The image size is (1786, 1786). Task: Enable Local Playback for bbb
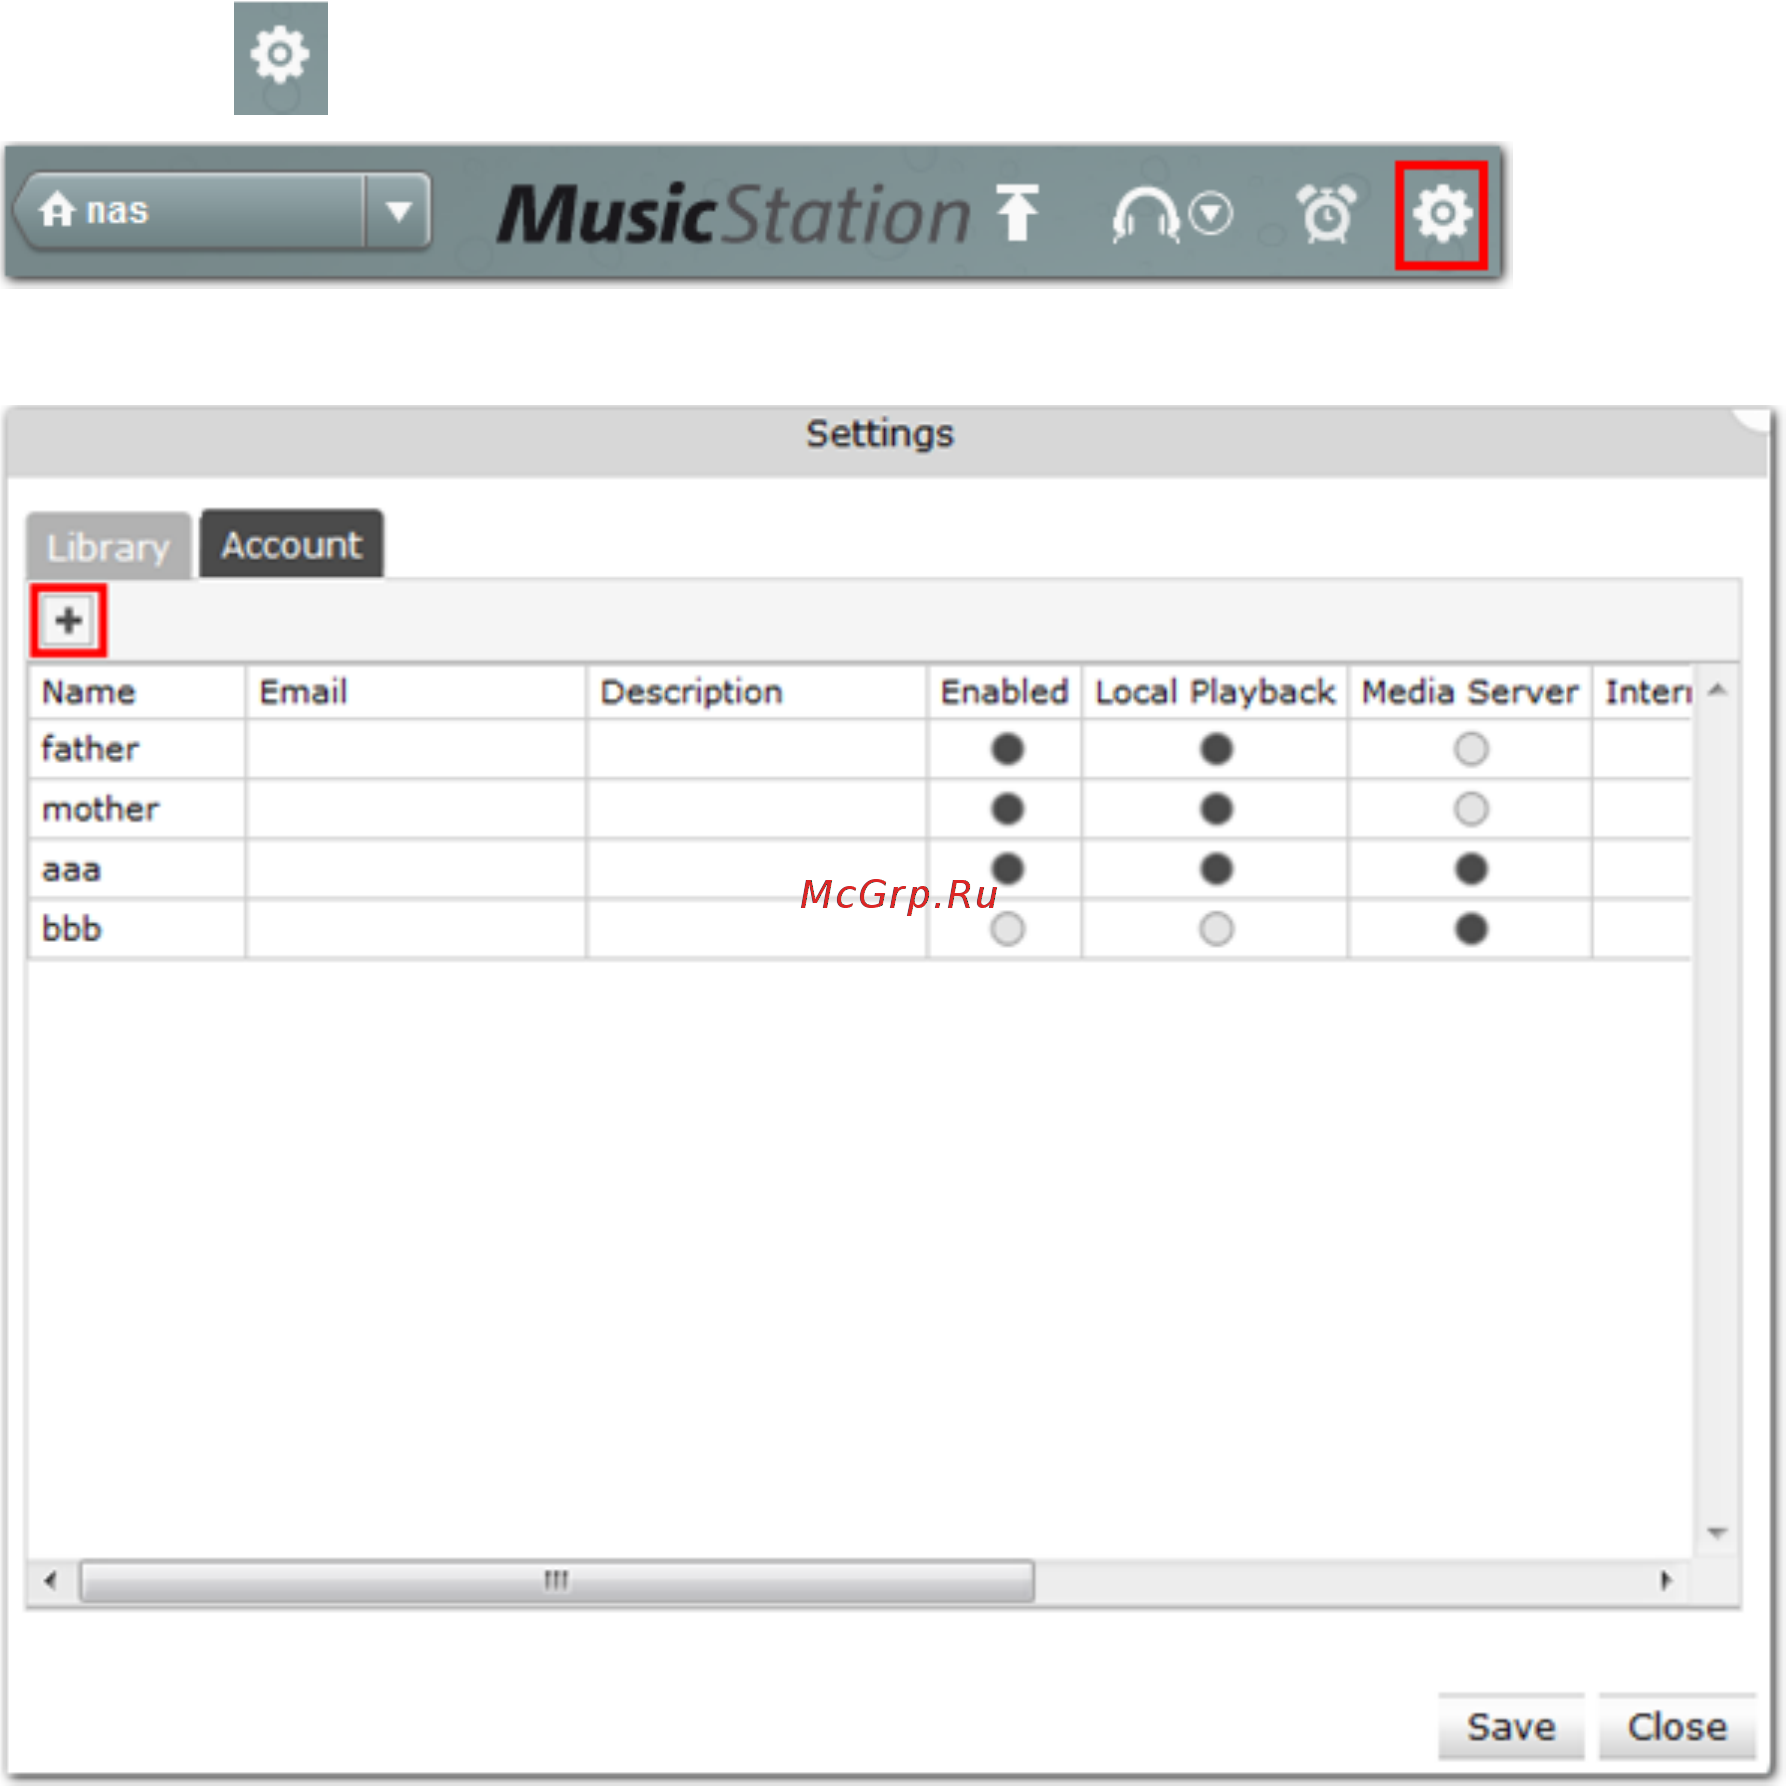(x=1216, y=929)
